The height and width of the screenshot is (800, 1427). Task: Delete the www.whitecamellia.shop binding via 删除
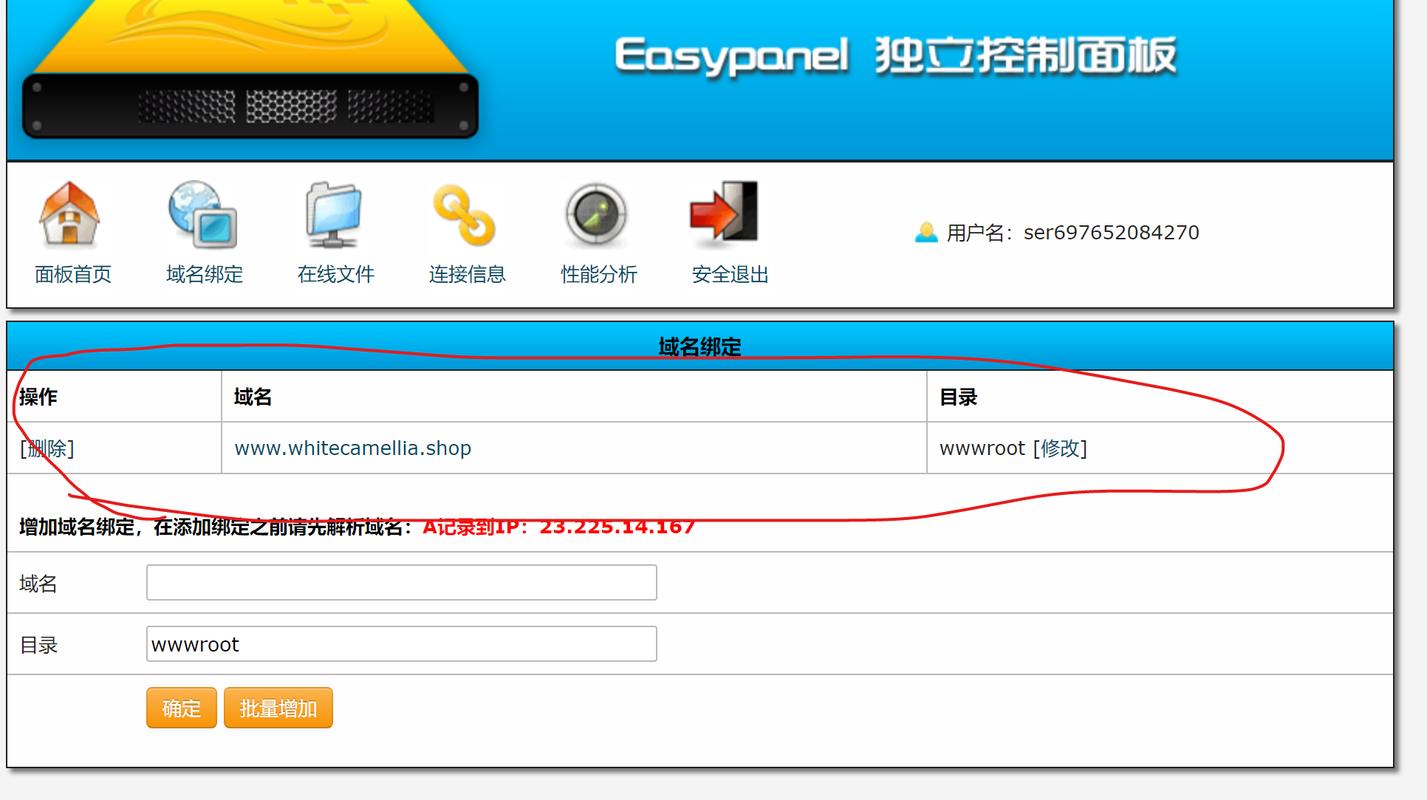(47, 448)
